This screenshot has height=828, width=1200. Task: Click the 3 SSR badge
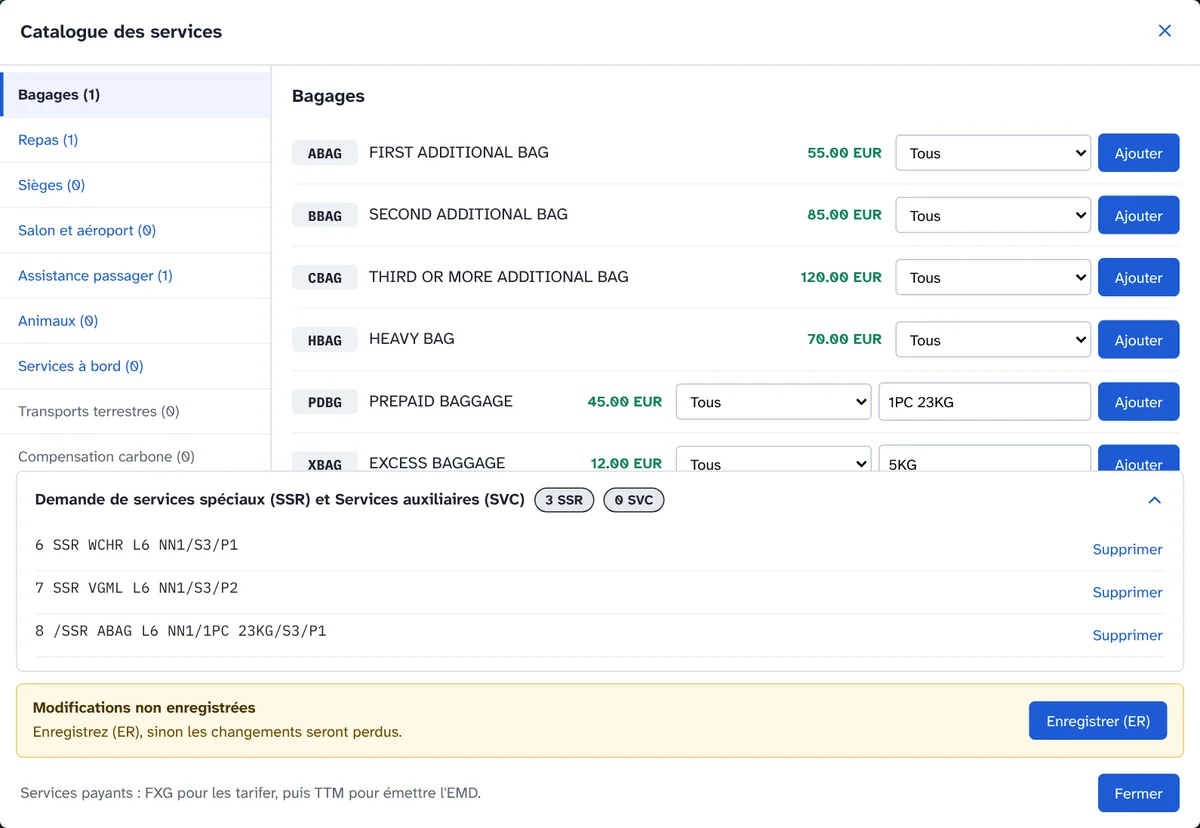tap(564, 500)
